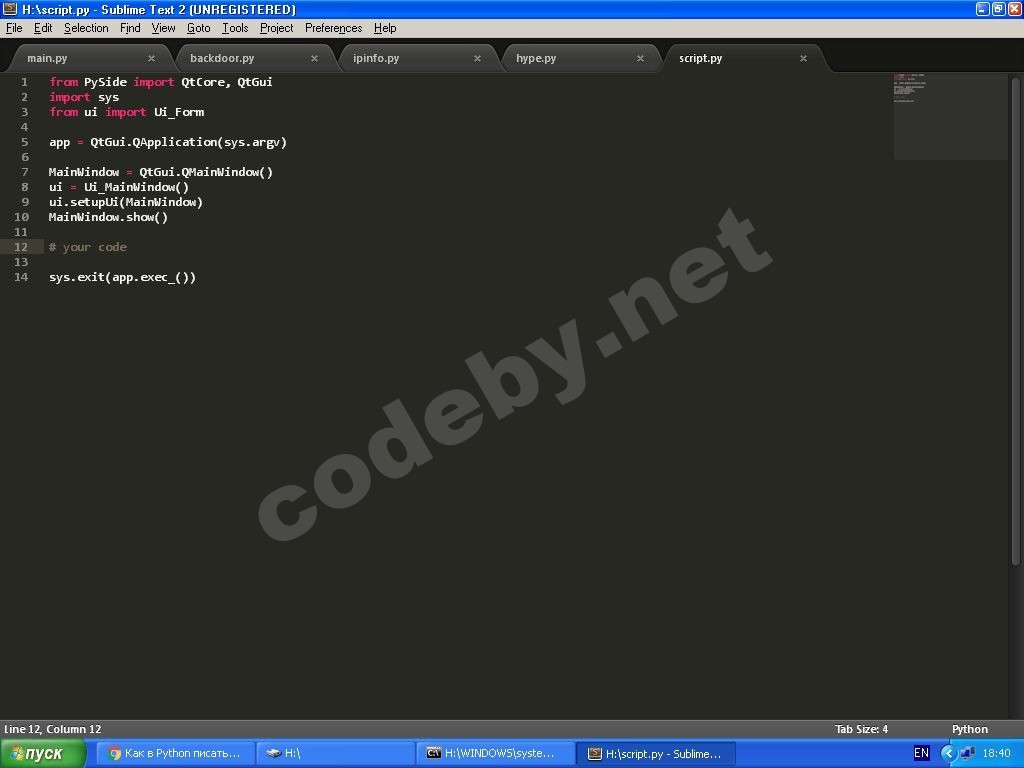Open the Goto menu

tap(199, 28)
